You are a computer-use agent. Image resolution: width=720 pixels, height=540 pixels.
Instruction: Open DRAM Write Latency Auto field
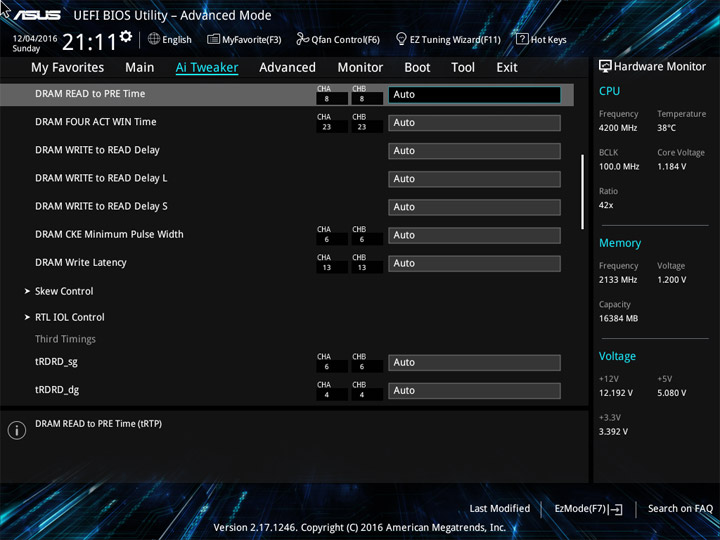point(474,264)
